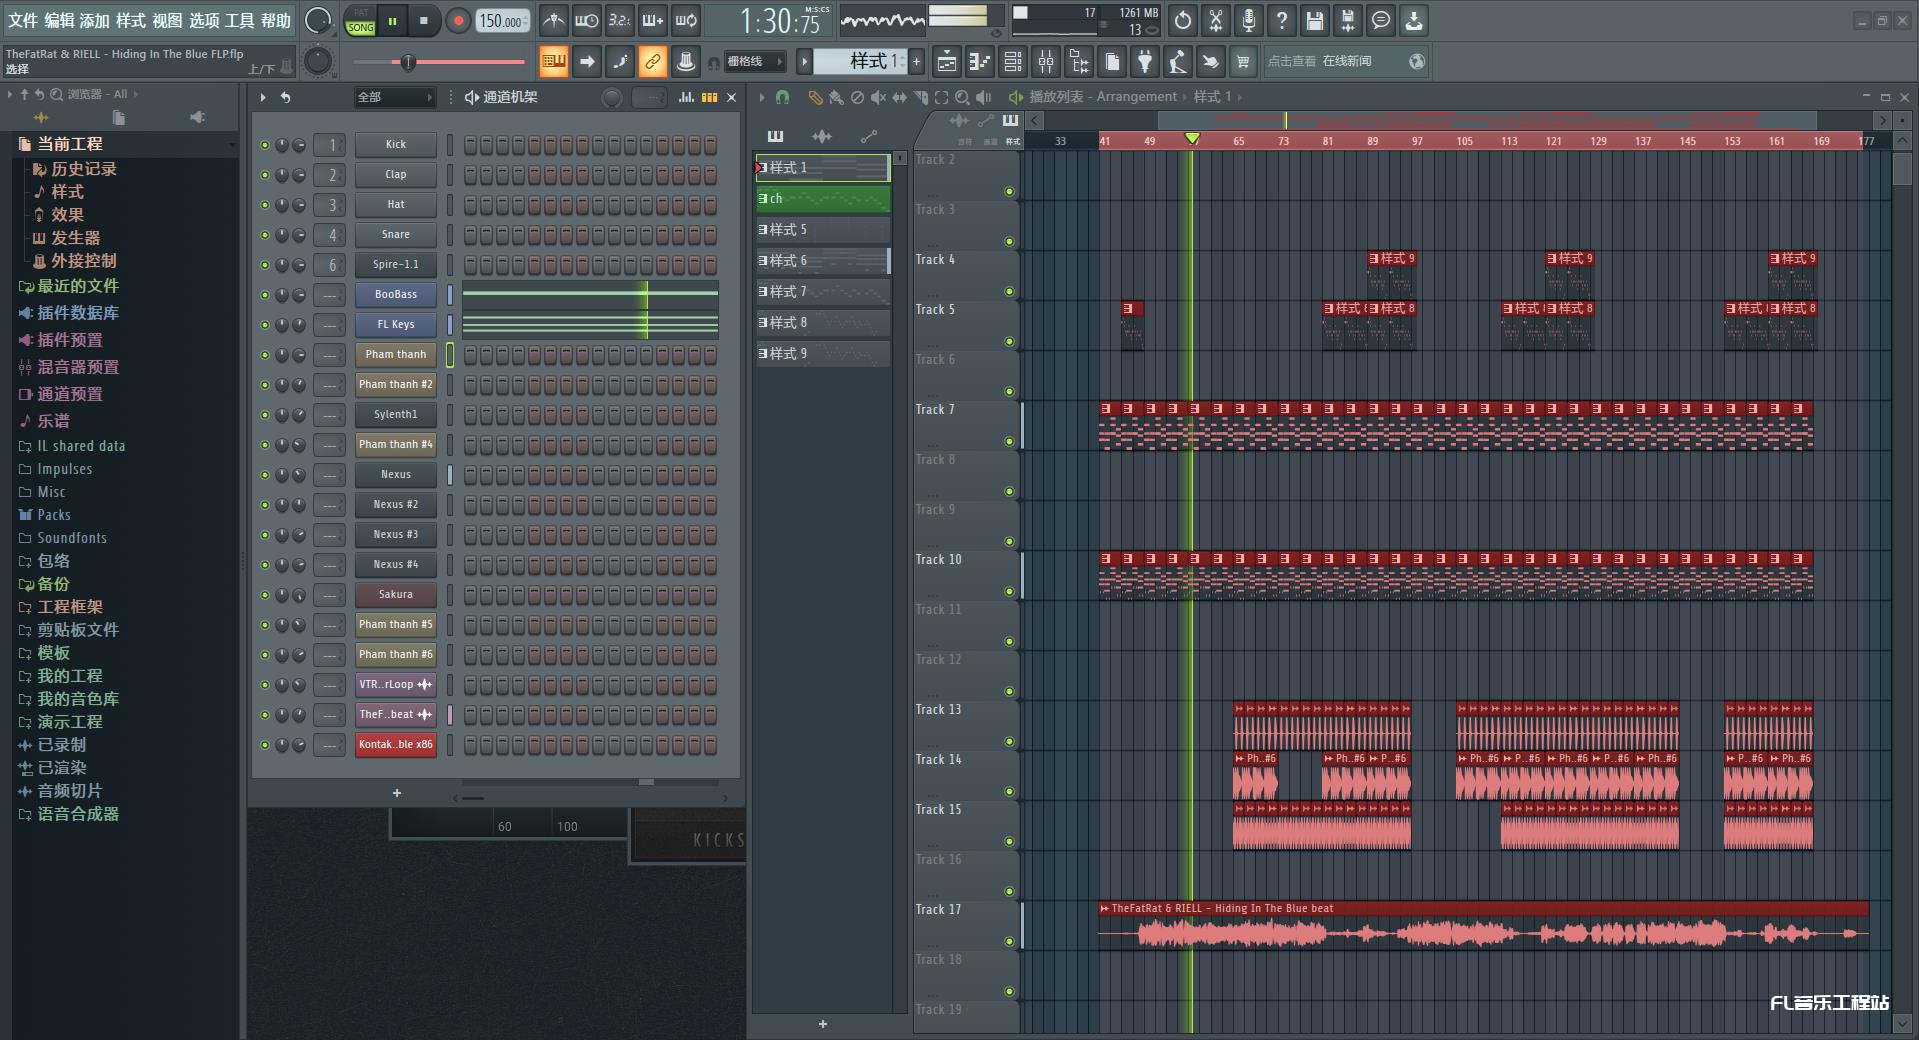Select the pencil draw tool in playlist
The width and height of the screenshot is (1919, 1040).
click(815, 97)
